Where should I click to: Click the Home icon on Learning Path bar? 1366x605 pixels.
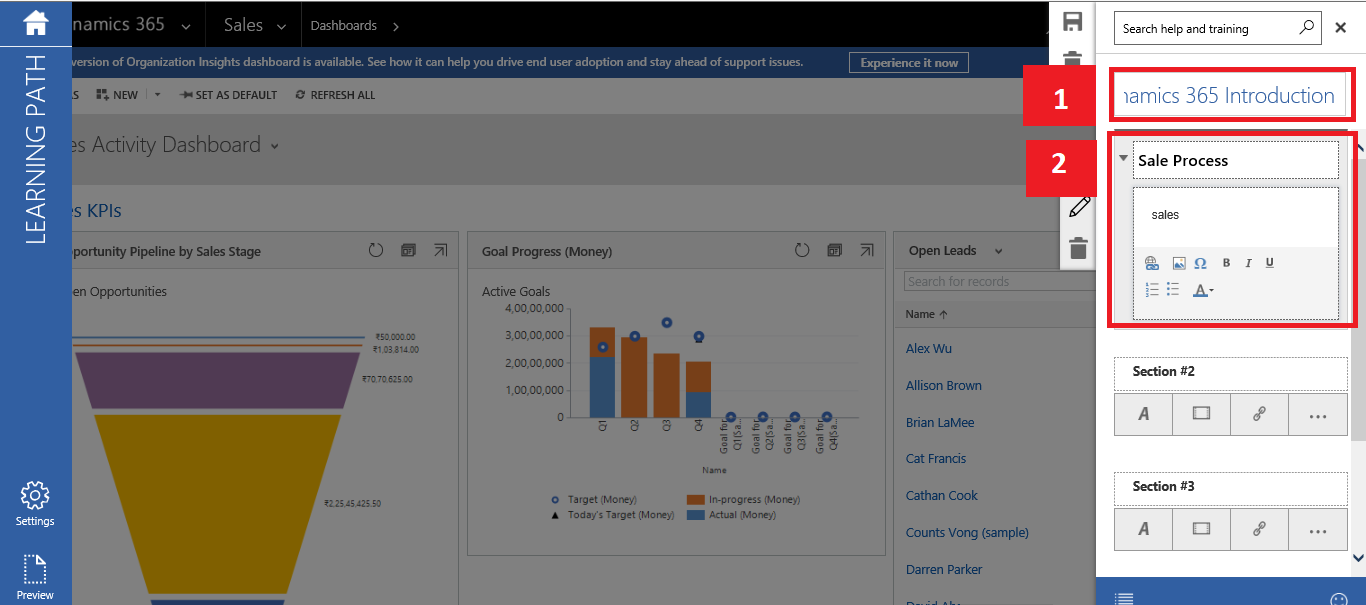[x=35, y=21]
